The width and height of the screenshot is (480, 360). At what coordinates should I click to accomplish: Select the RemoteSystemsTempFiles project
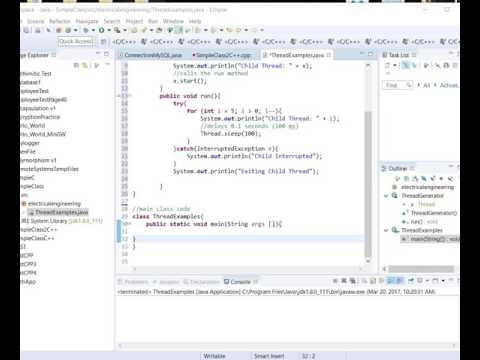pos(49,169)
